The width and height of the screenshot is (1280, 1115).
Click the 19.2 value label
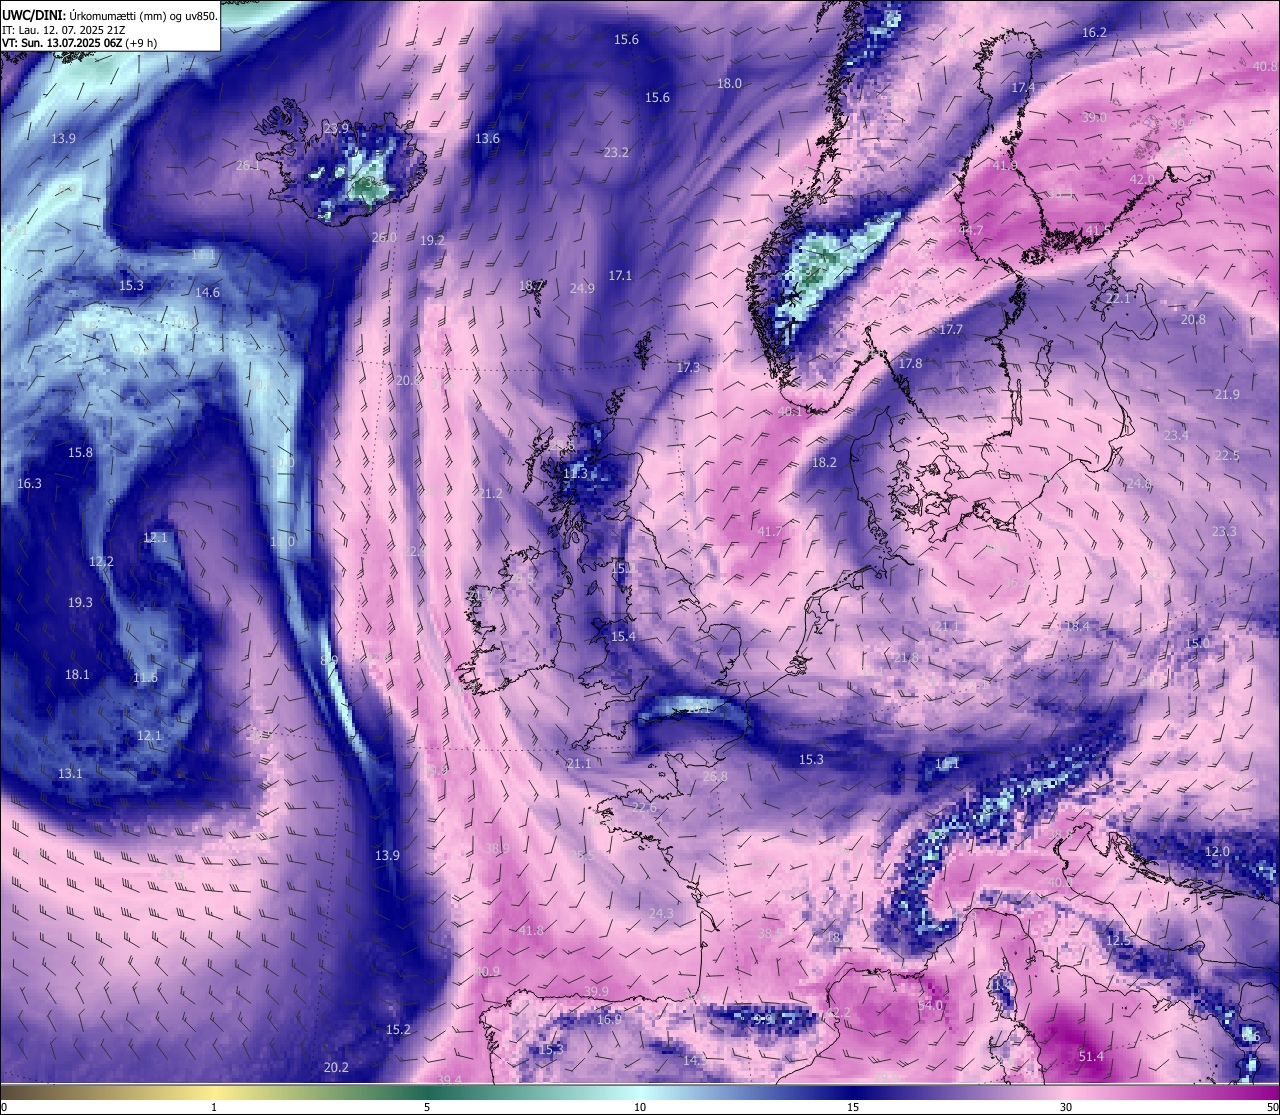pos(432,241)
